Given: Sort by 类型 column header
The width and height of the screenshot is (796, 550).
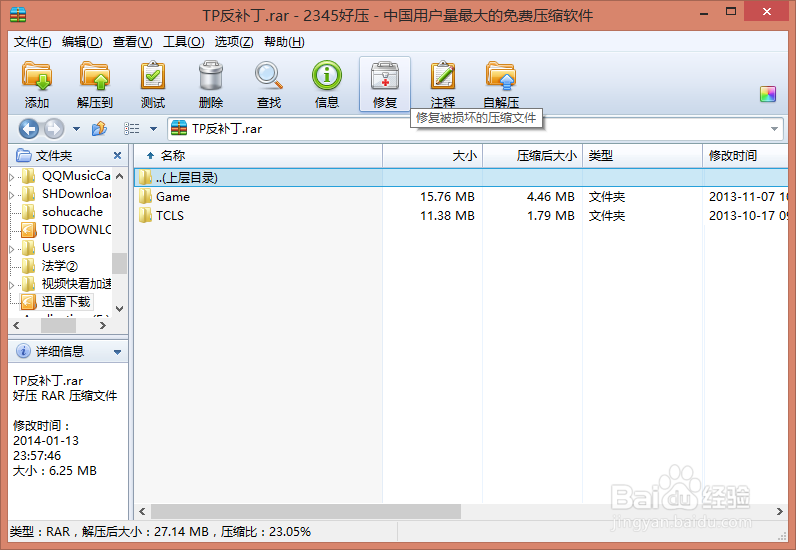Looking at the screenshot, I should coord(642,155).
